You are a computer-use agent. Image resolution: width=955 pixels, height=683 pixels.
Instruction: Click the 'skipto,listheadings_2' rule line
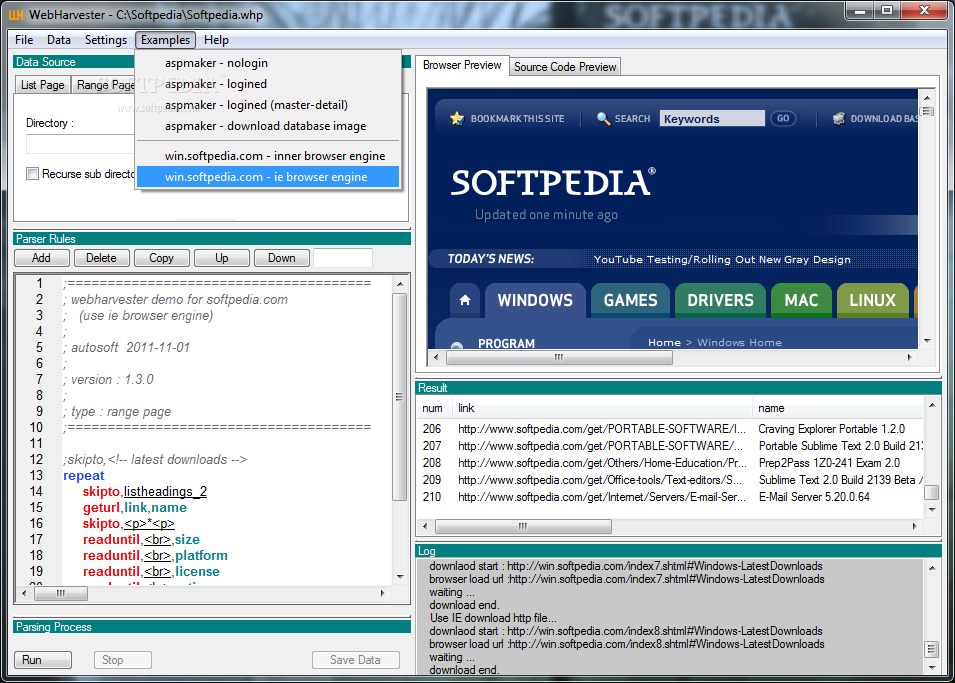[145, 492]
